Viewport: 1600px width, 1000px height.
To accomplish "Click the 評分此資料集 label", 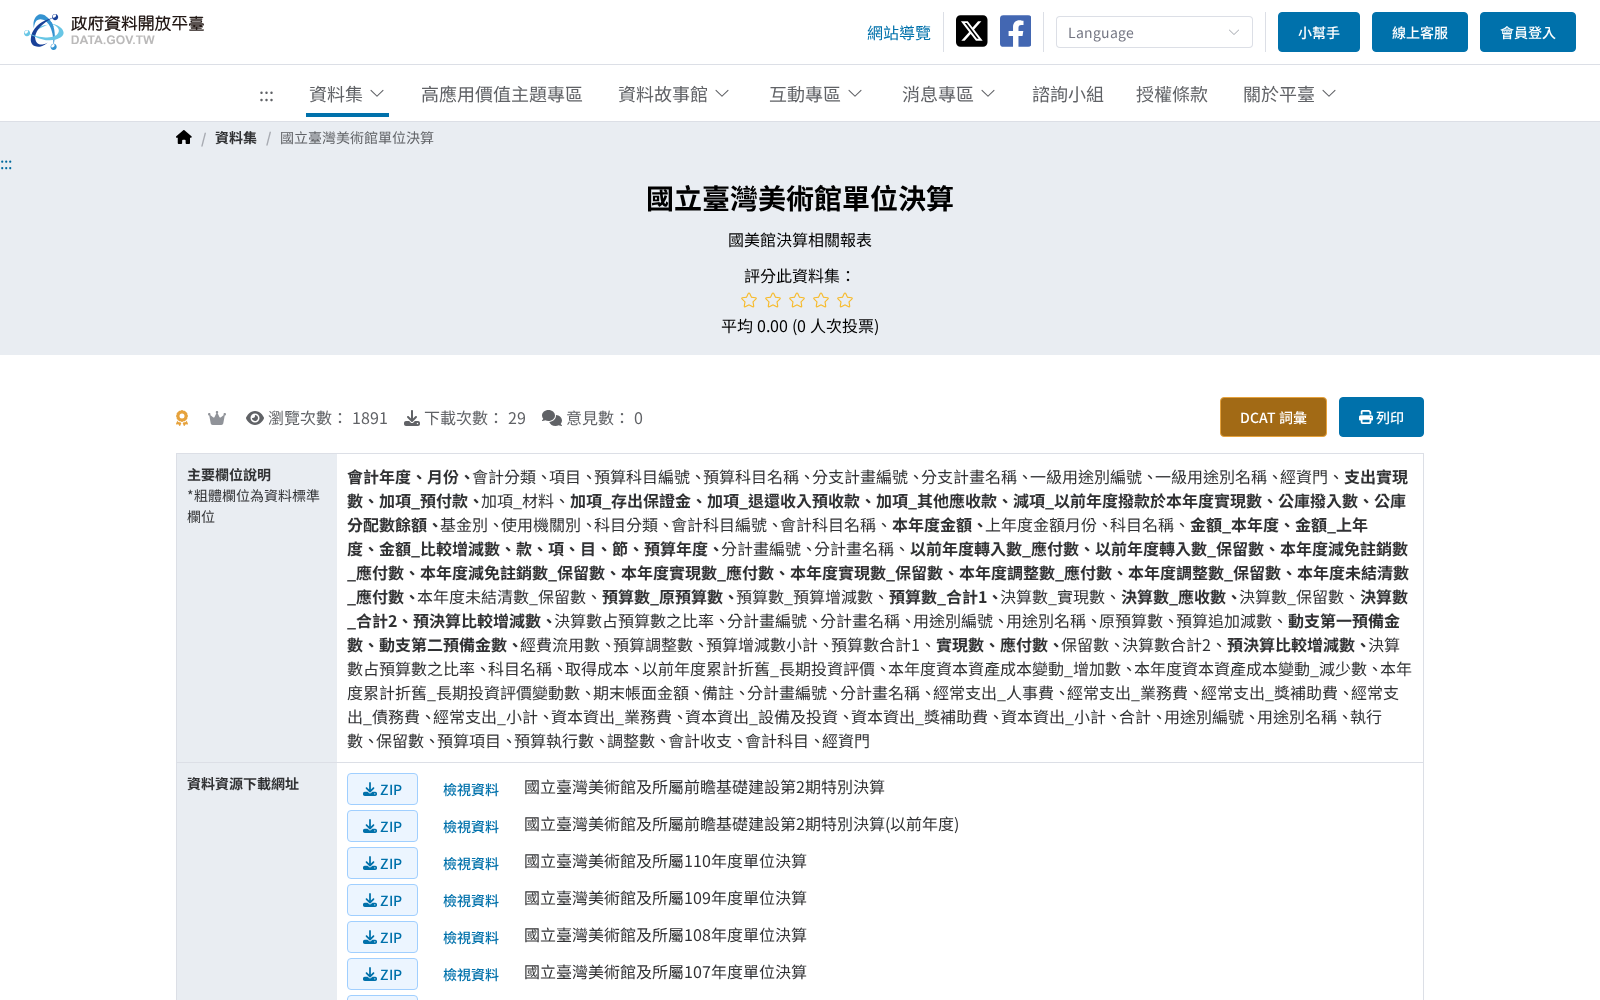I will [x=800, y=275].
